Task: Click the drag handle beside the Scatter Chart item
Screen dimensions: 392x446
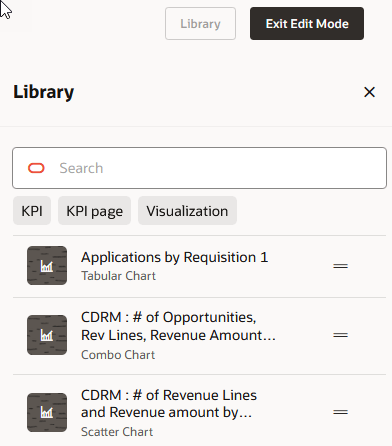Action: 340,412
